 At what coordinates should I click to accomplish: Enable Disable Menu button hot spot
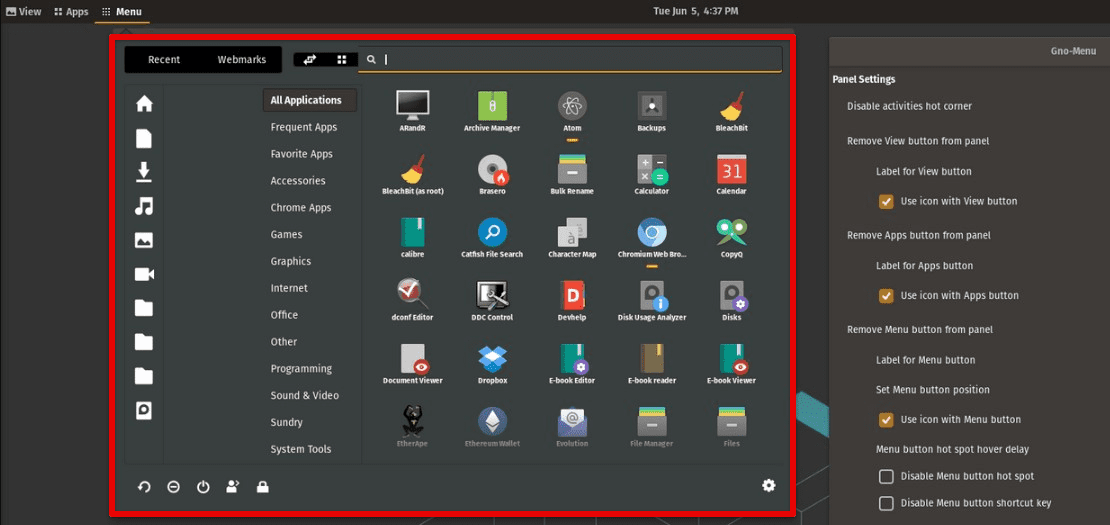[886, 476]
